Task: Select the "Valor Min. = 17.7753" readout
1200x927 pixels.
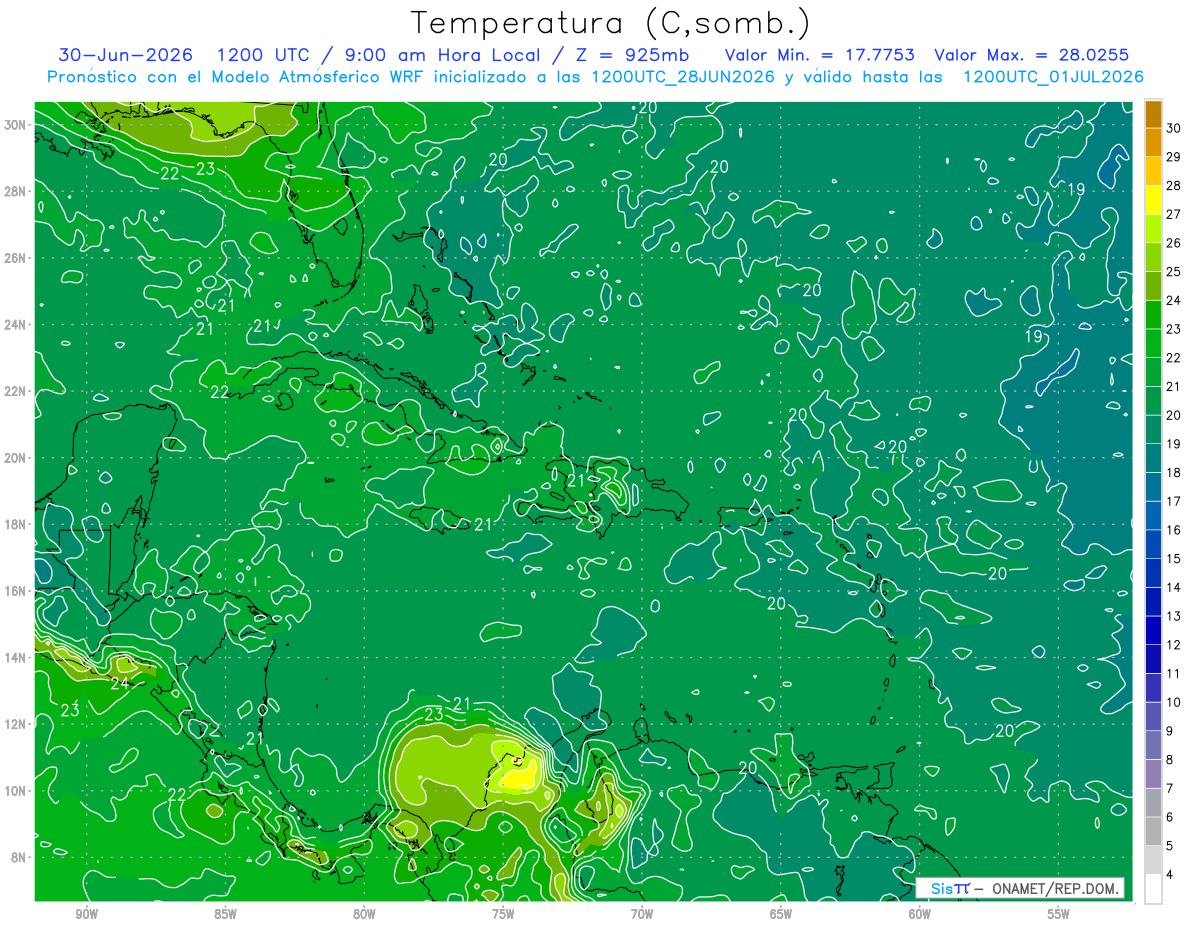Action: click(819, 55)
